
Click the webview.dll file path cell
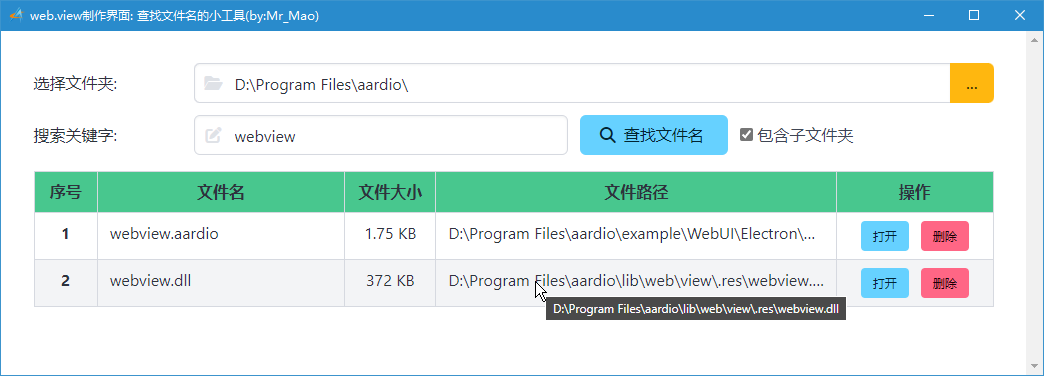click(636, 282)
